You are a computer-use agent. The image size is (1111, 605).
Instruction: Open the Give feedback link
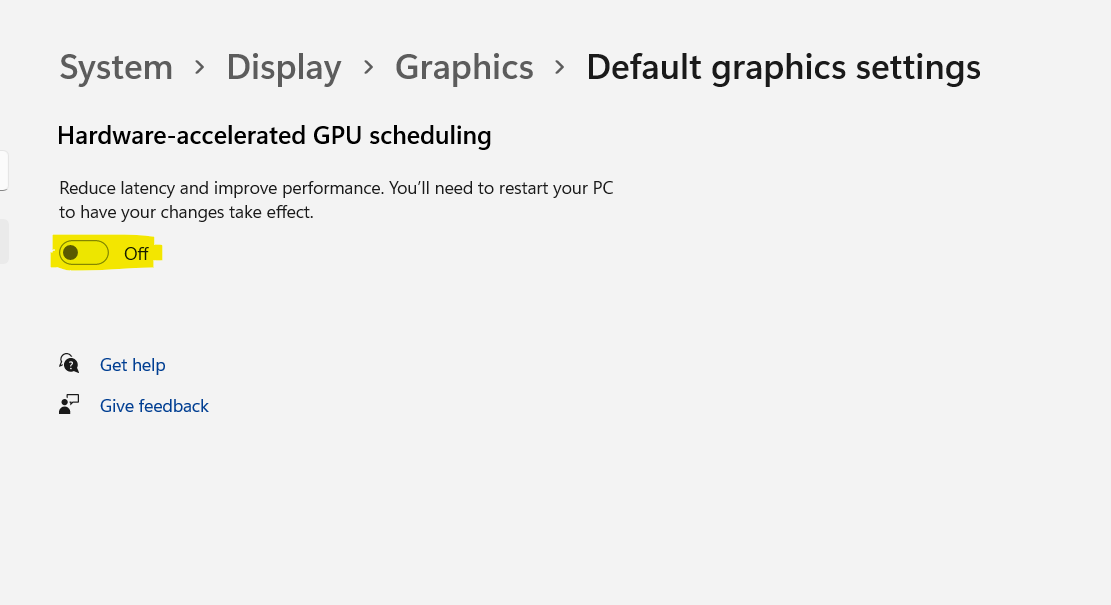coord(154,406)
